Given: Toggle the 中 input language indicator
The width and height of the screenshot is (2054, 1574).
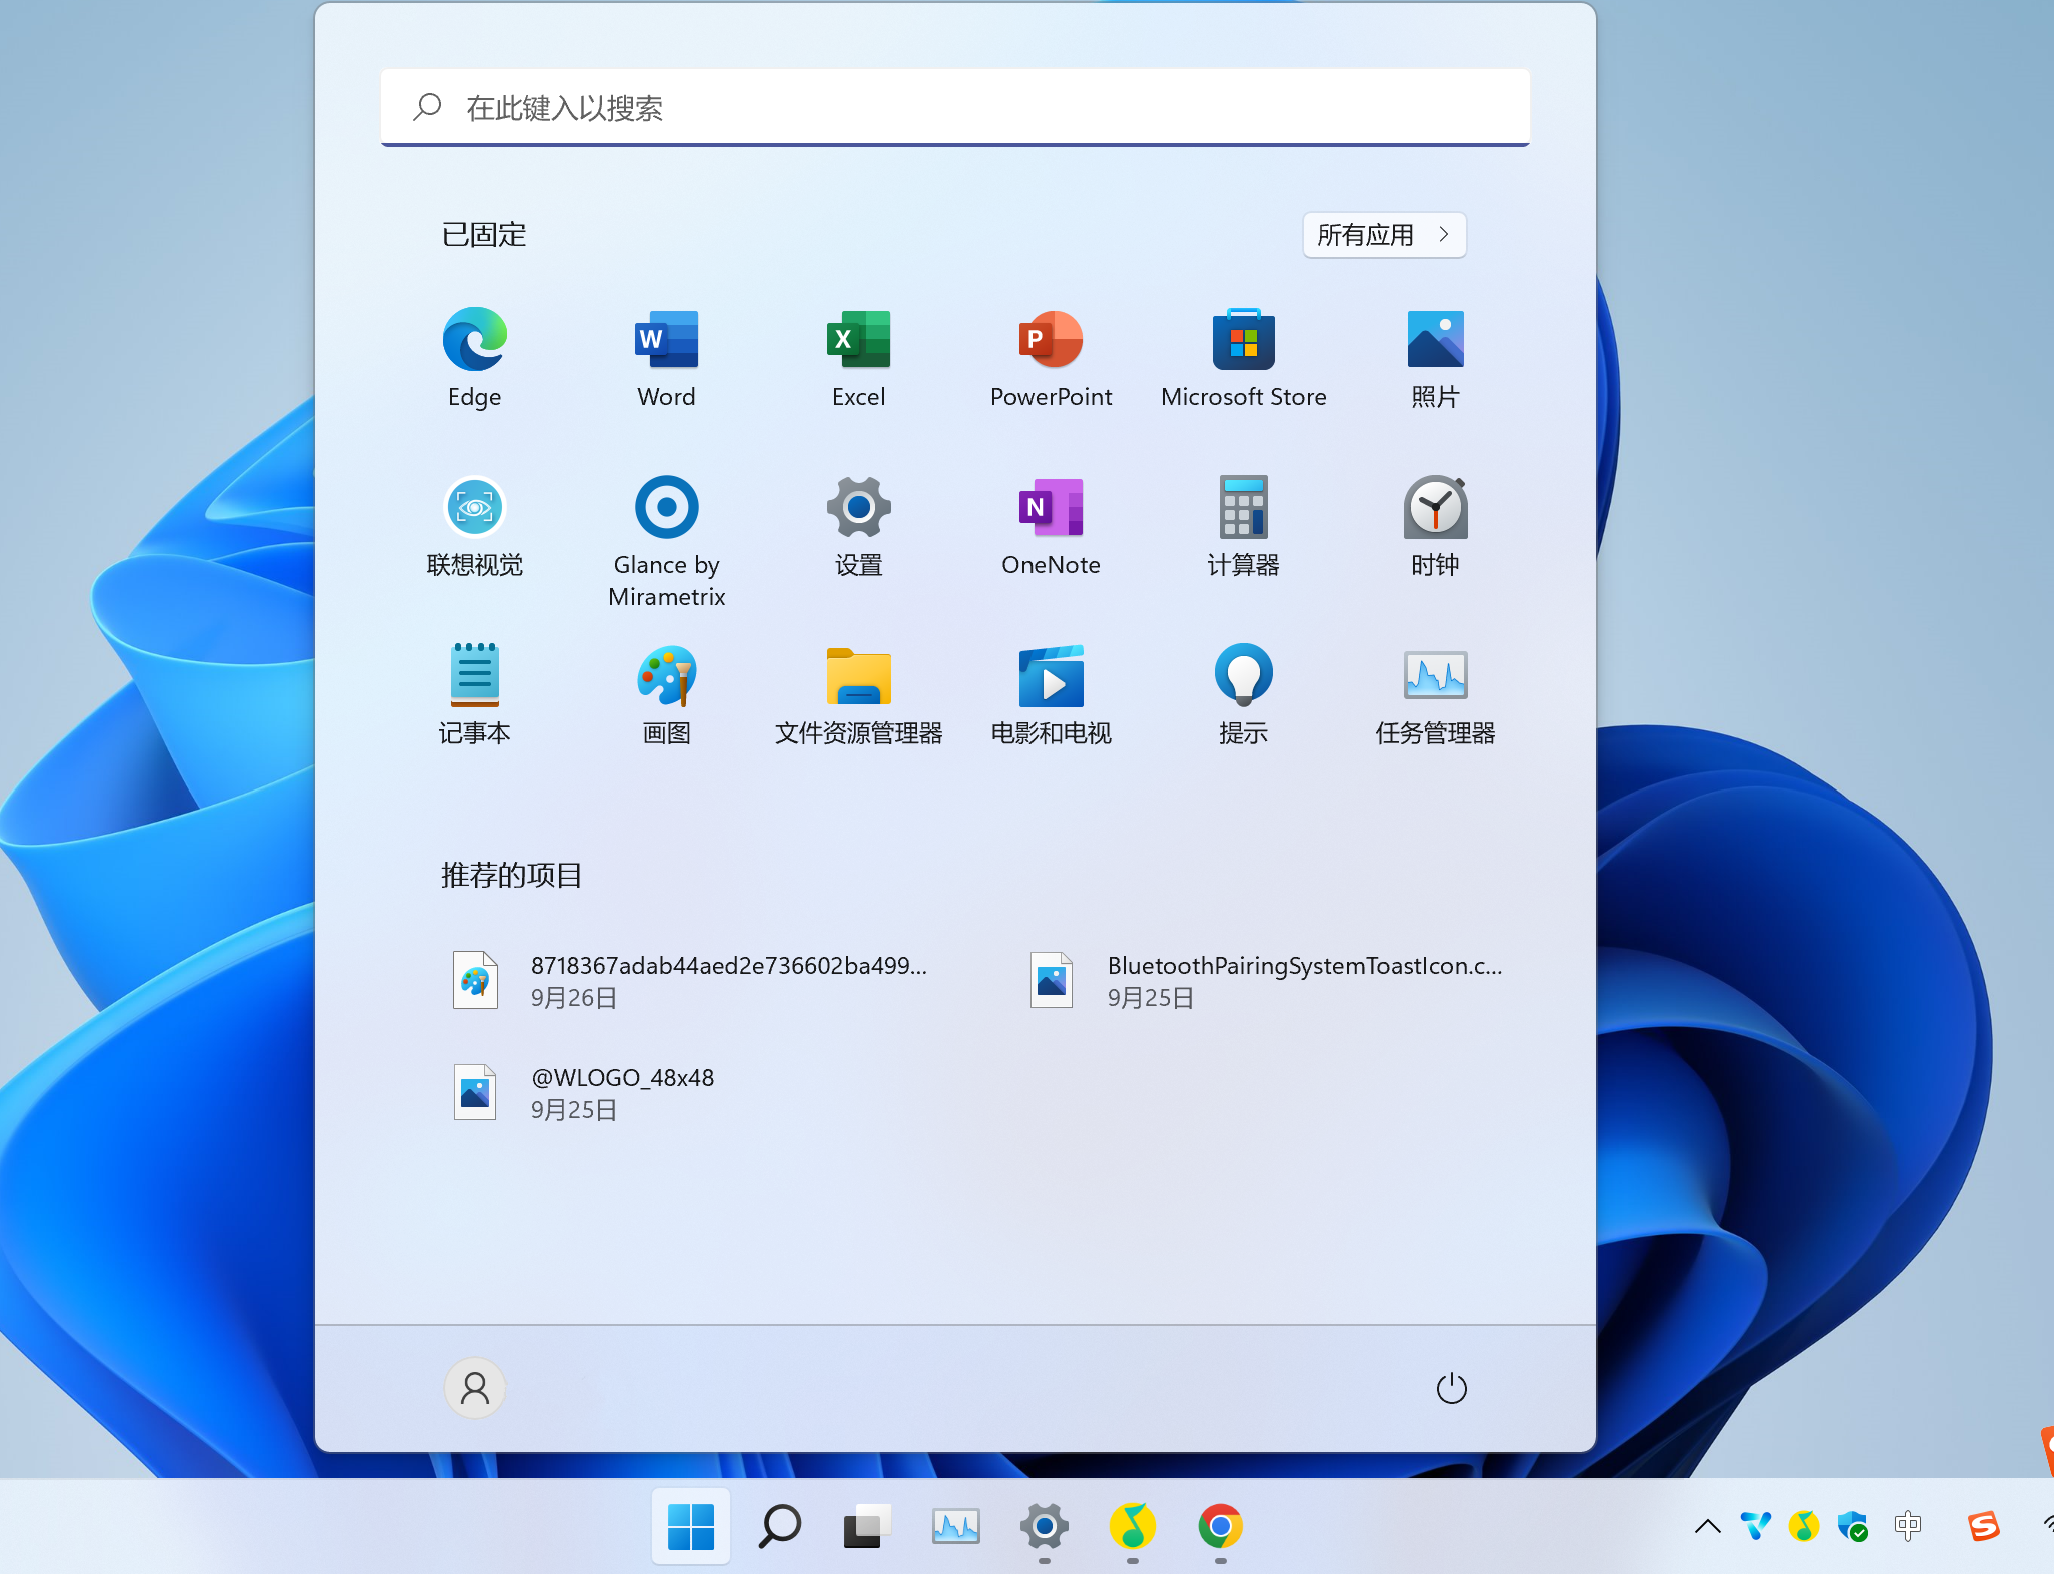Looking at the screenshot, I should pos(1907,1526).
